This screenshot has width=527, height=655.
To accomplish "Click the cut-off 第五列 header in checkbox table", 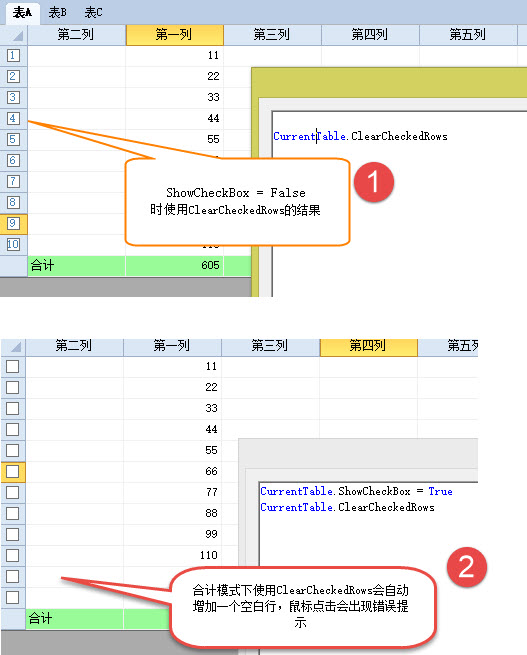I will click(448, 346).
